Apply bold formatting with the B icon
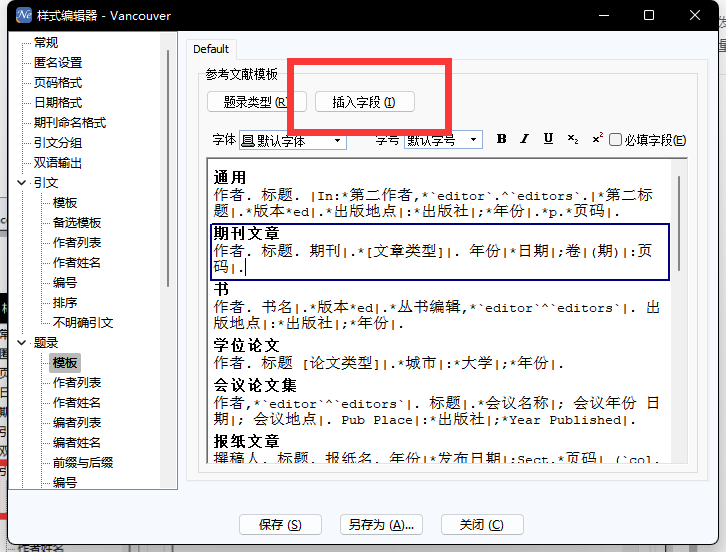Screen dimensions: 726x552 point(501,139)
